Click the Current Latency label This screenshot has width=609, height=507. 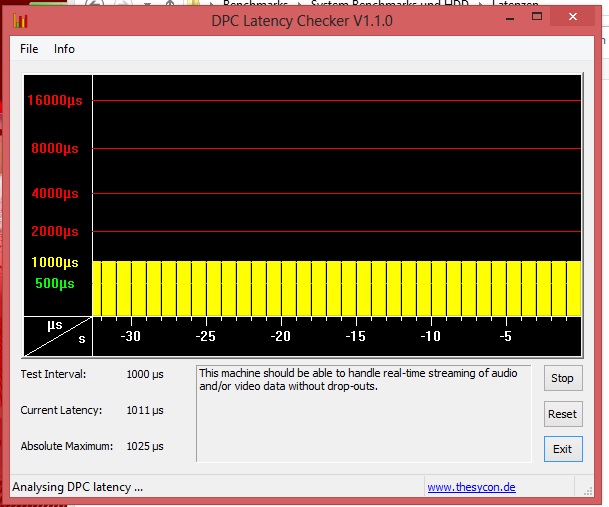61,410
